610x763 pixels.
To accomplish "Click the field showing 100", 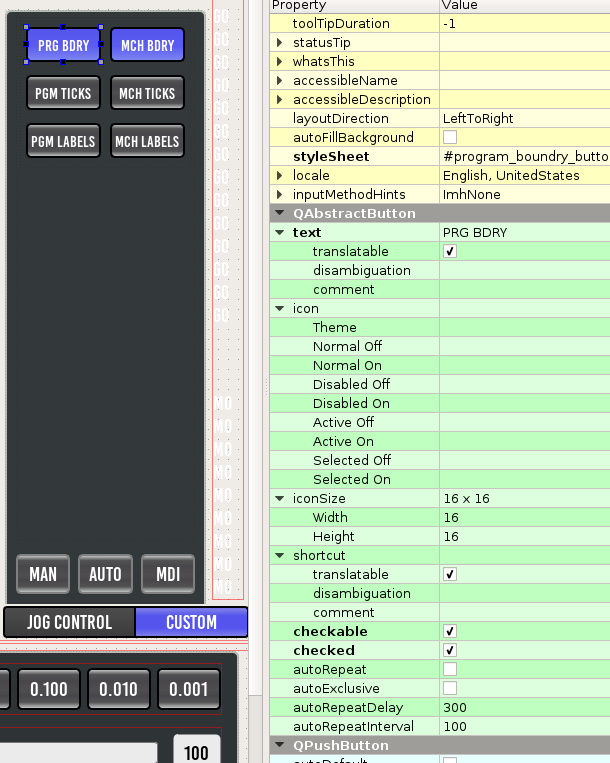I will click(x=197, y=749).
